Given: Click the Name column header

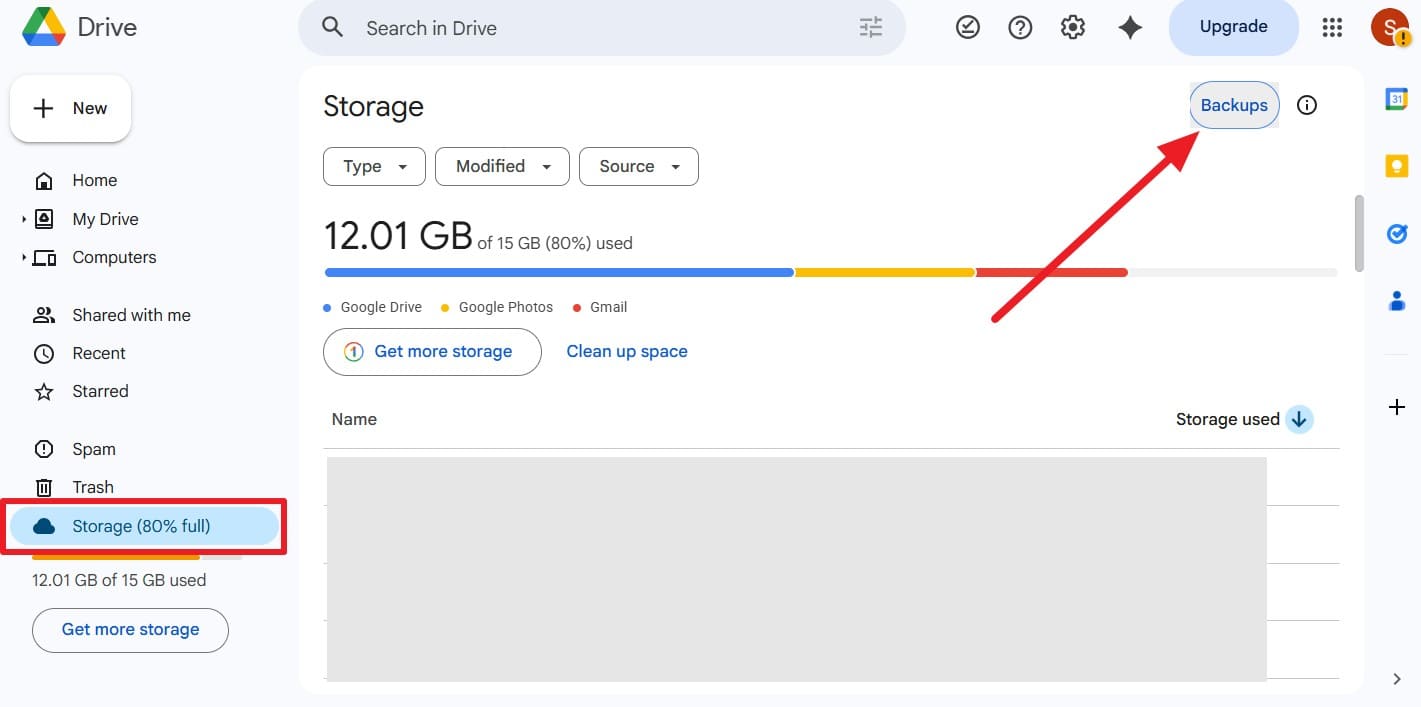Looking at the screenshot, I should coord(354,419).
